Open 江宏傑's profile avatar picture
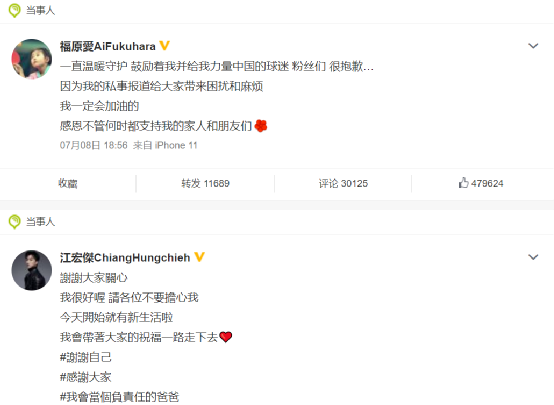This screenshot has width=554, height=405. (32, 270)
